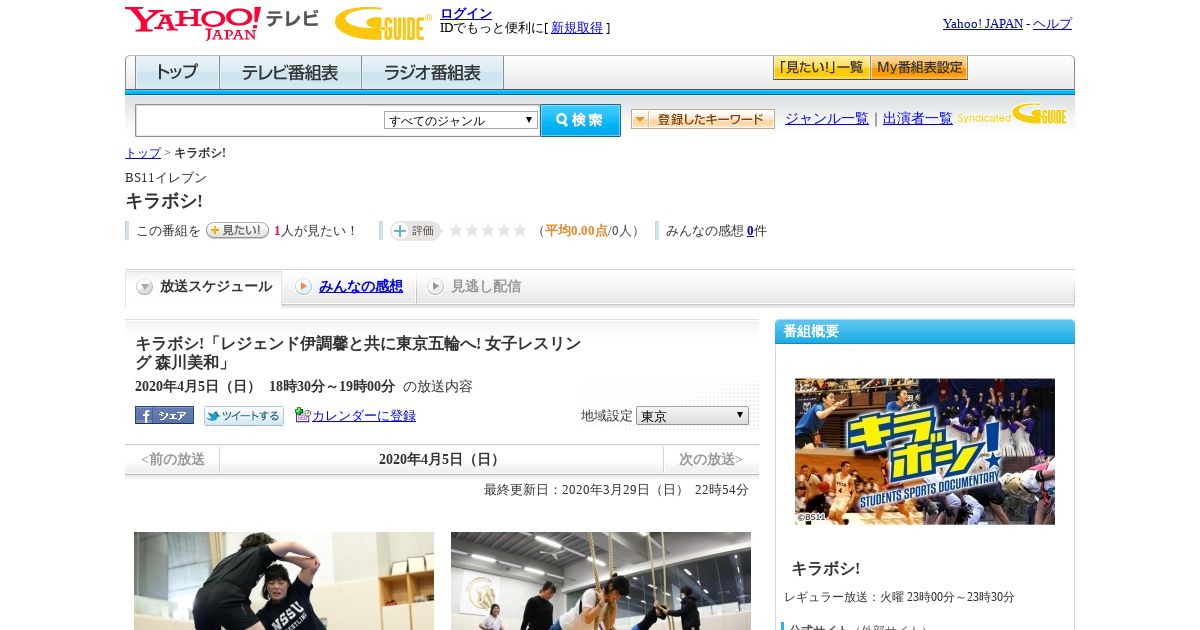
Task: Open the テレビ番組表 tab
Action: click(290, 73)
